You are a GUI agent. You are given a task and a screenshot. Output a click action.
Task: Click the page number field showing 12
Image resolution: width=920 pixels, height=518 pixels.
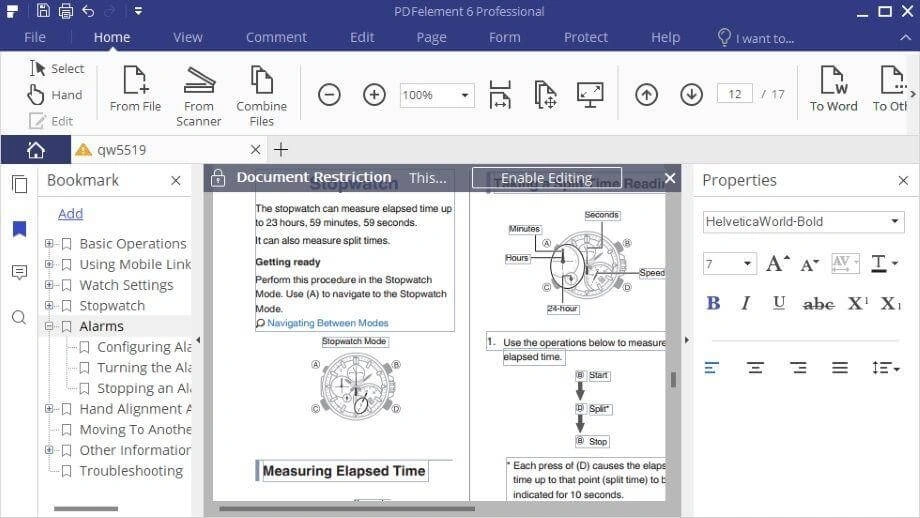(735, 94)
